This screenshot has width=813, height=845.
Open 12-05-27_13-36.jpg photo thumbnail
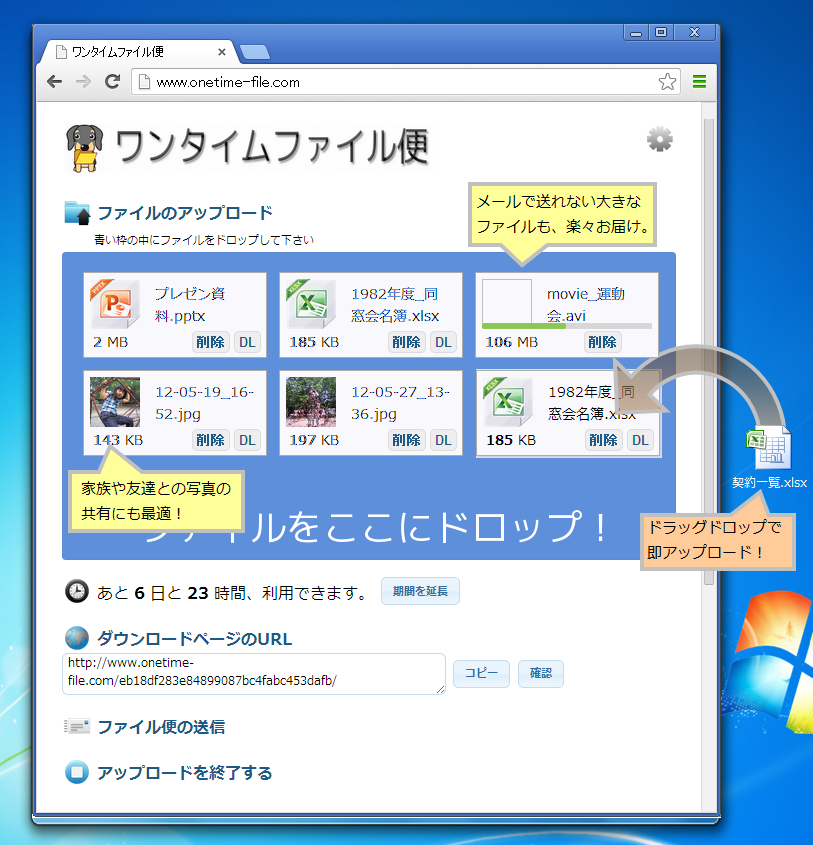click(x=311, y=401)
